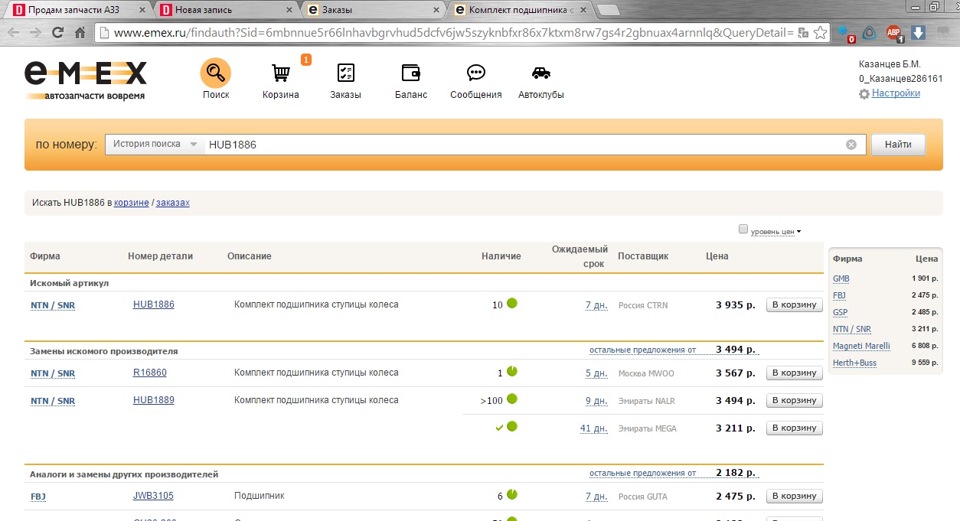Image resolution: width=960 pixels, height=521 pixels.
Task: Open the Баланс wallet icon
Action: (x=411, y=73)
